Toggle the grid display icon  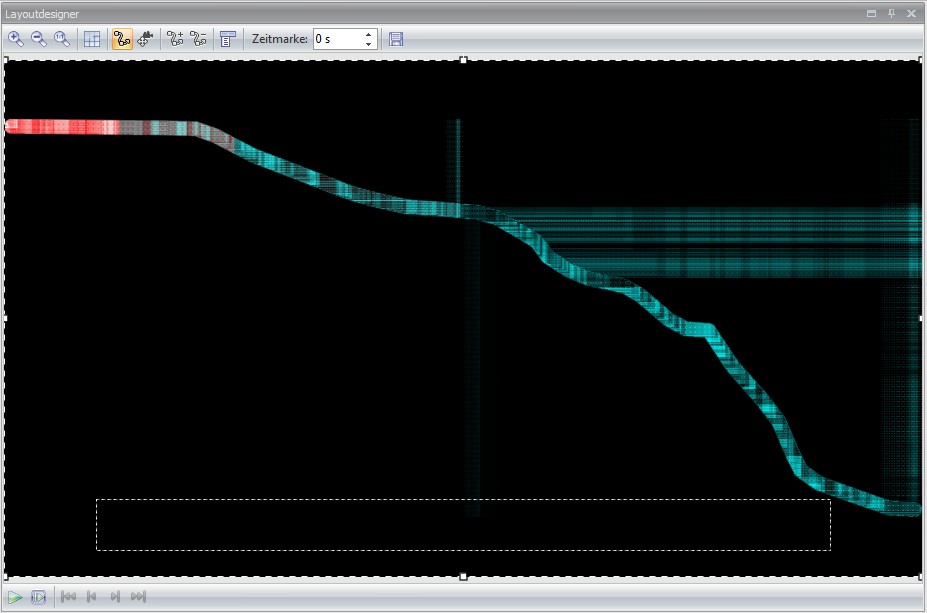point(92,39)
